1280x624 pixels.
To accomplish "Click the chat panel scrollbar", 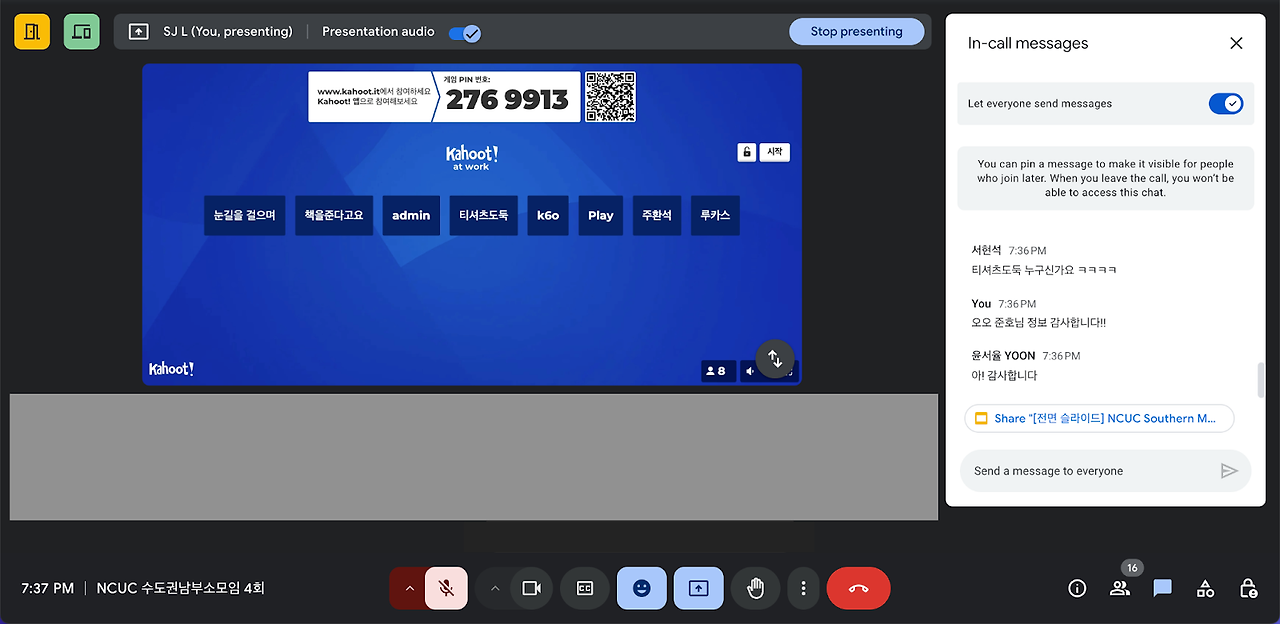I will (1260, 380).
